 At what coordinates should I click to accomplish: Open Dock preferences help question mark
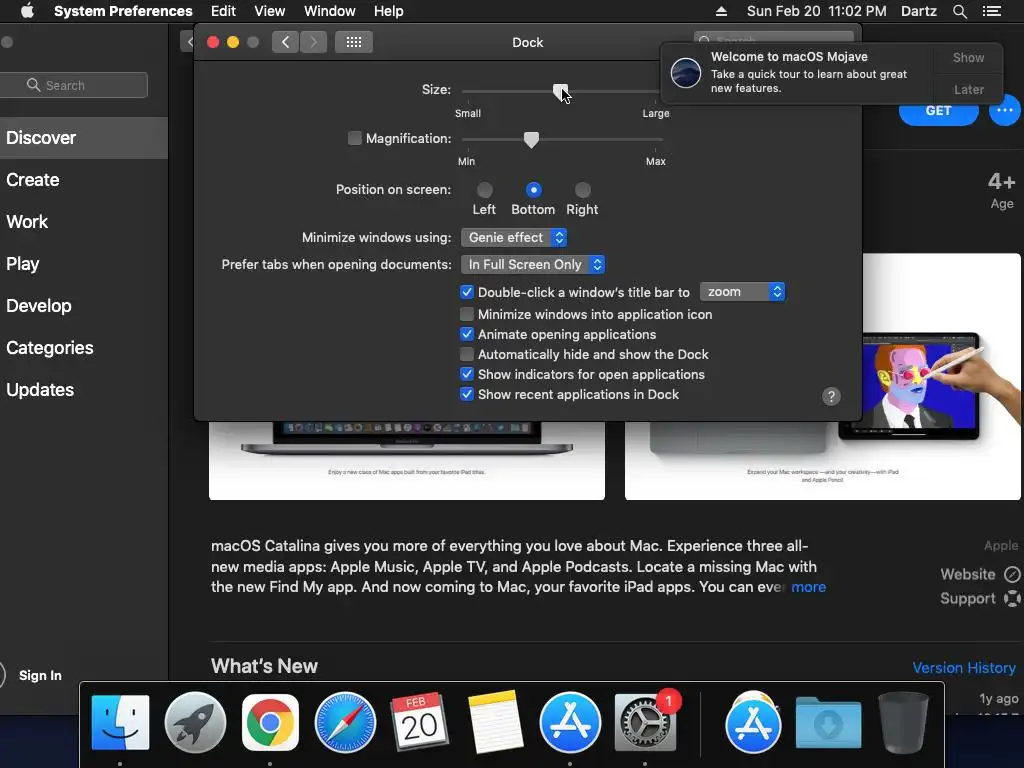click(831, 396)
